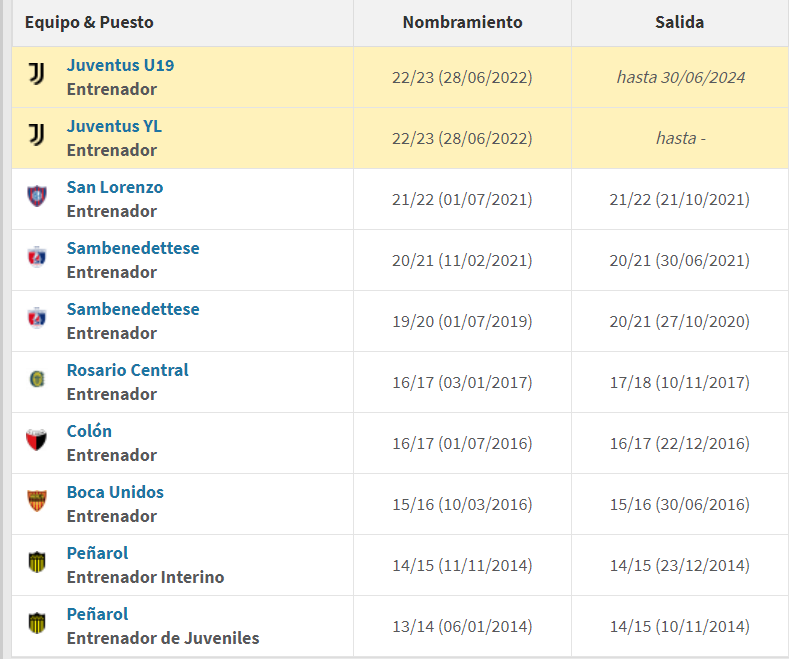Viewport: 789px width, 659px height.
Task: Click the Nombramiento column header
Action: point(462,22)
